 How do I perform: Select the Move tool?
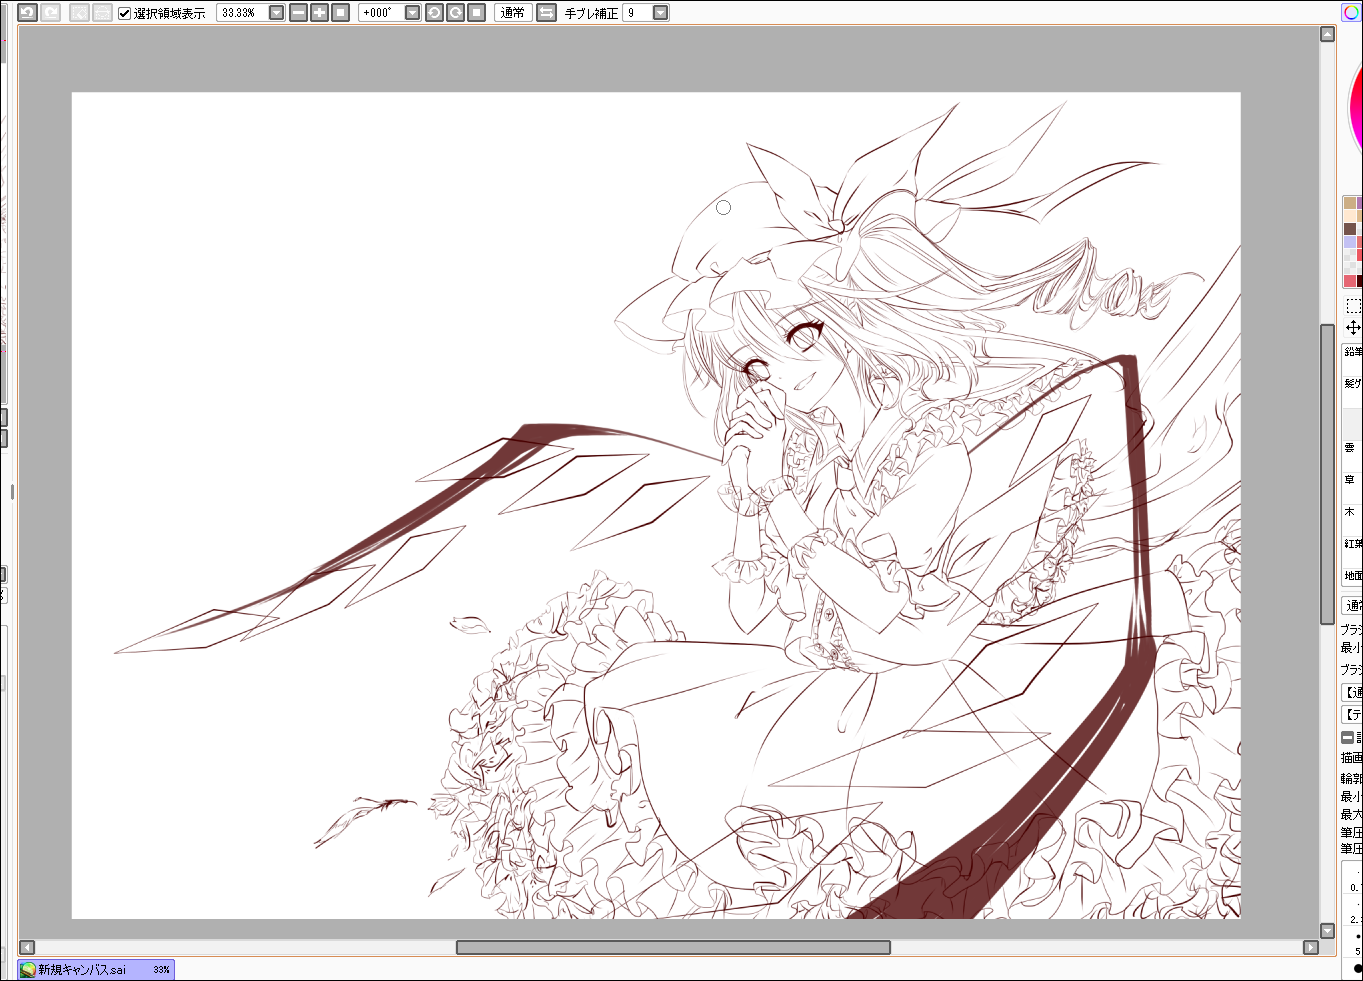click(1353, 328)
